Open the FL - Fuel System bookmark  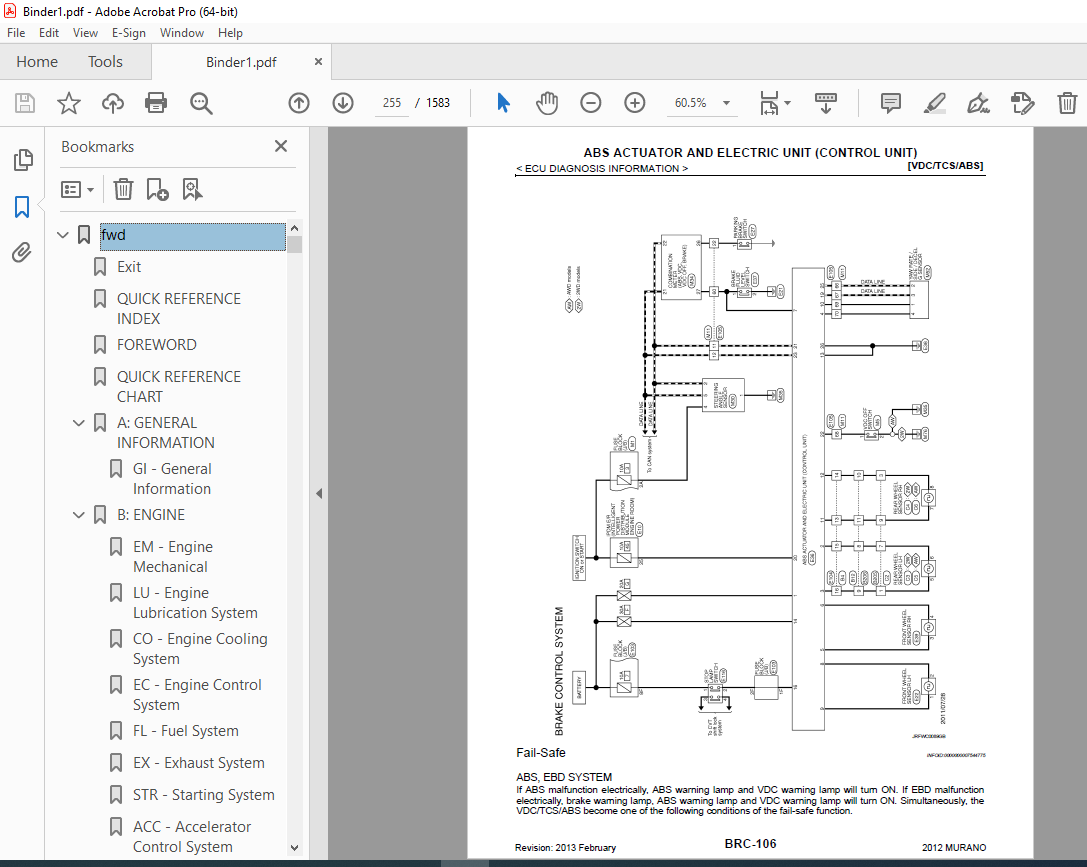tap(186, 730)
